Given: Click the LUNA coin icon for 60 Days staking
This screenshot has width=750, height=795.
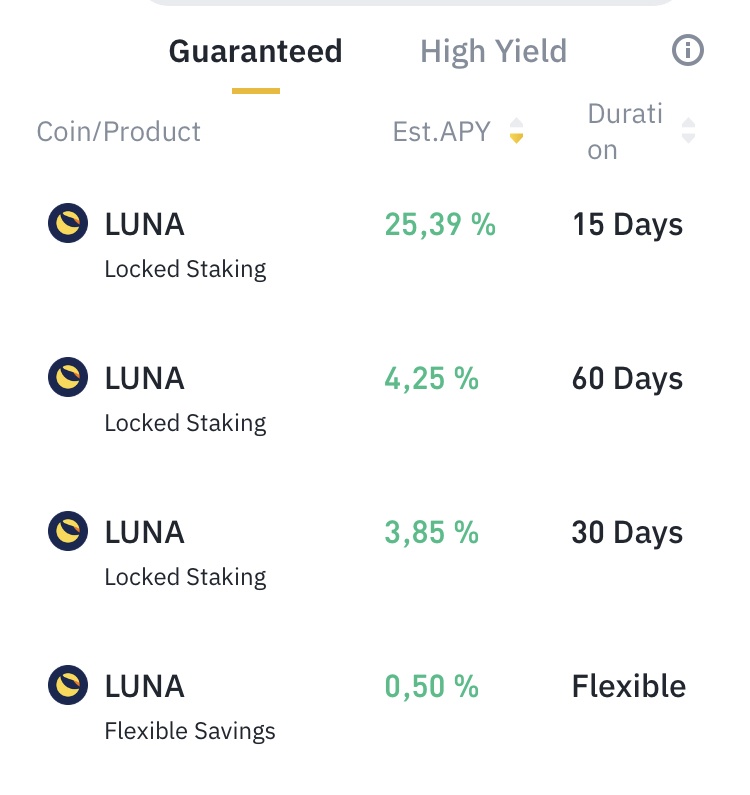Looking at the screenshot, I should coord(68,378).
